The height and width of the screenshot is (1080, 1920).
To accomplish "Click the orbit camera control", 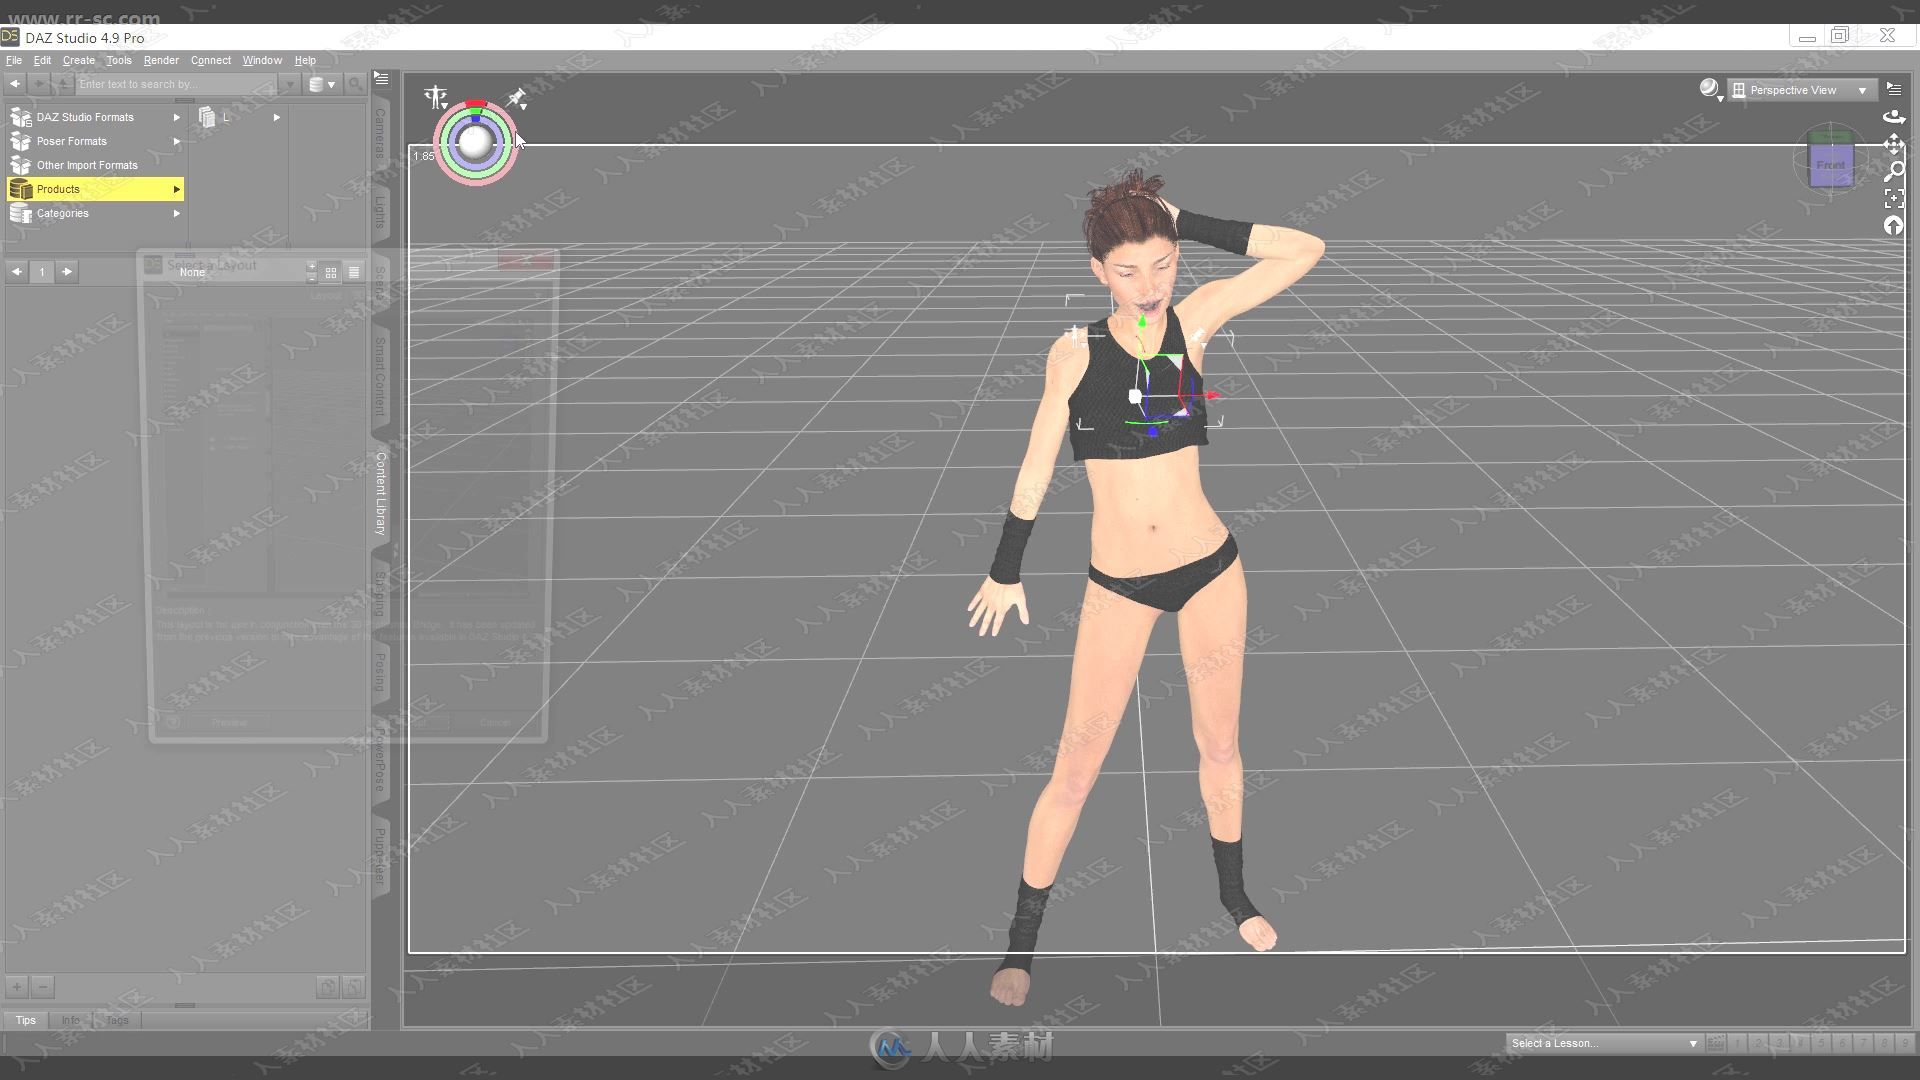I will point(1893,117).
